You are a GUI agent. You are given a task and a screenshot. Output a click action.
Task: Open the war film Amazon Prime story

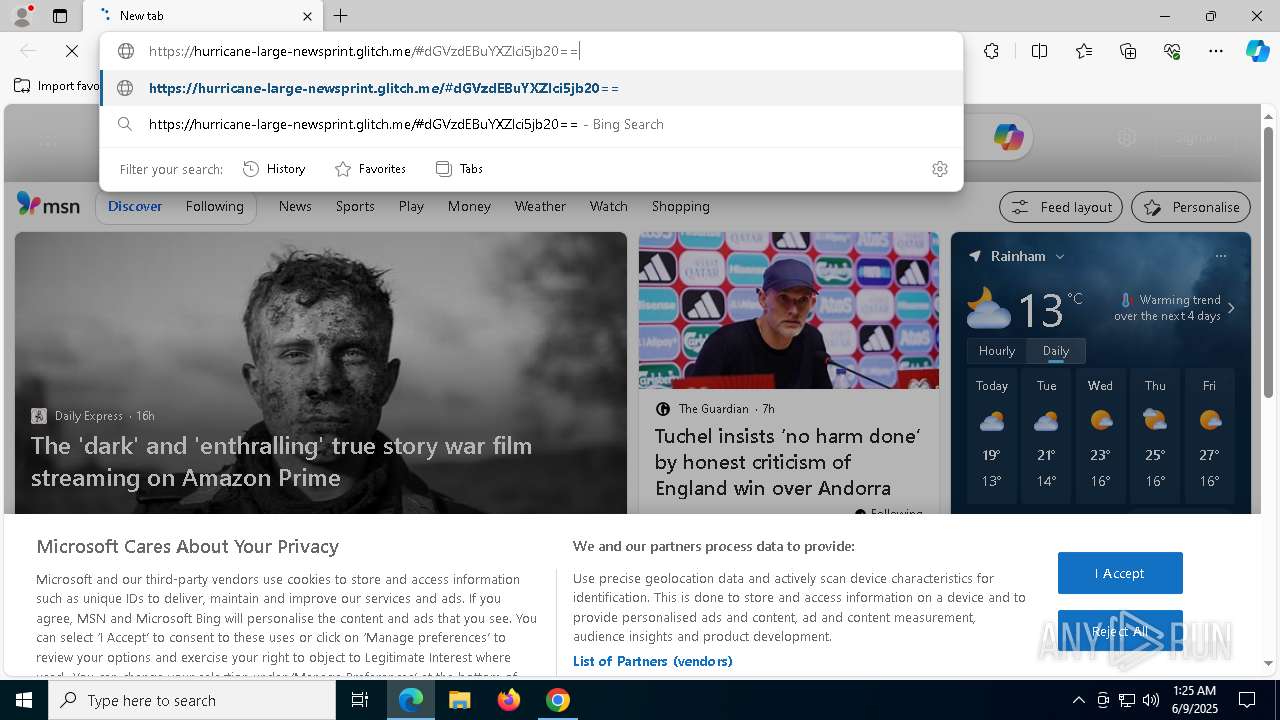tap(281, 461)
